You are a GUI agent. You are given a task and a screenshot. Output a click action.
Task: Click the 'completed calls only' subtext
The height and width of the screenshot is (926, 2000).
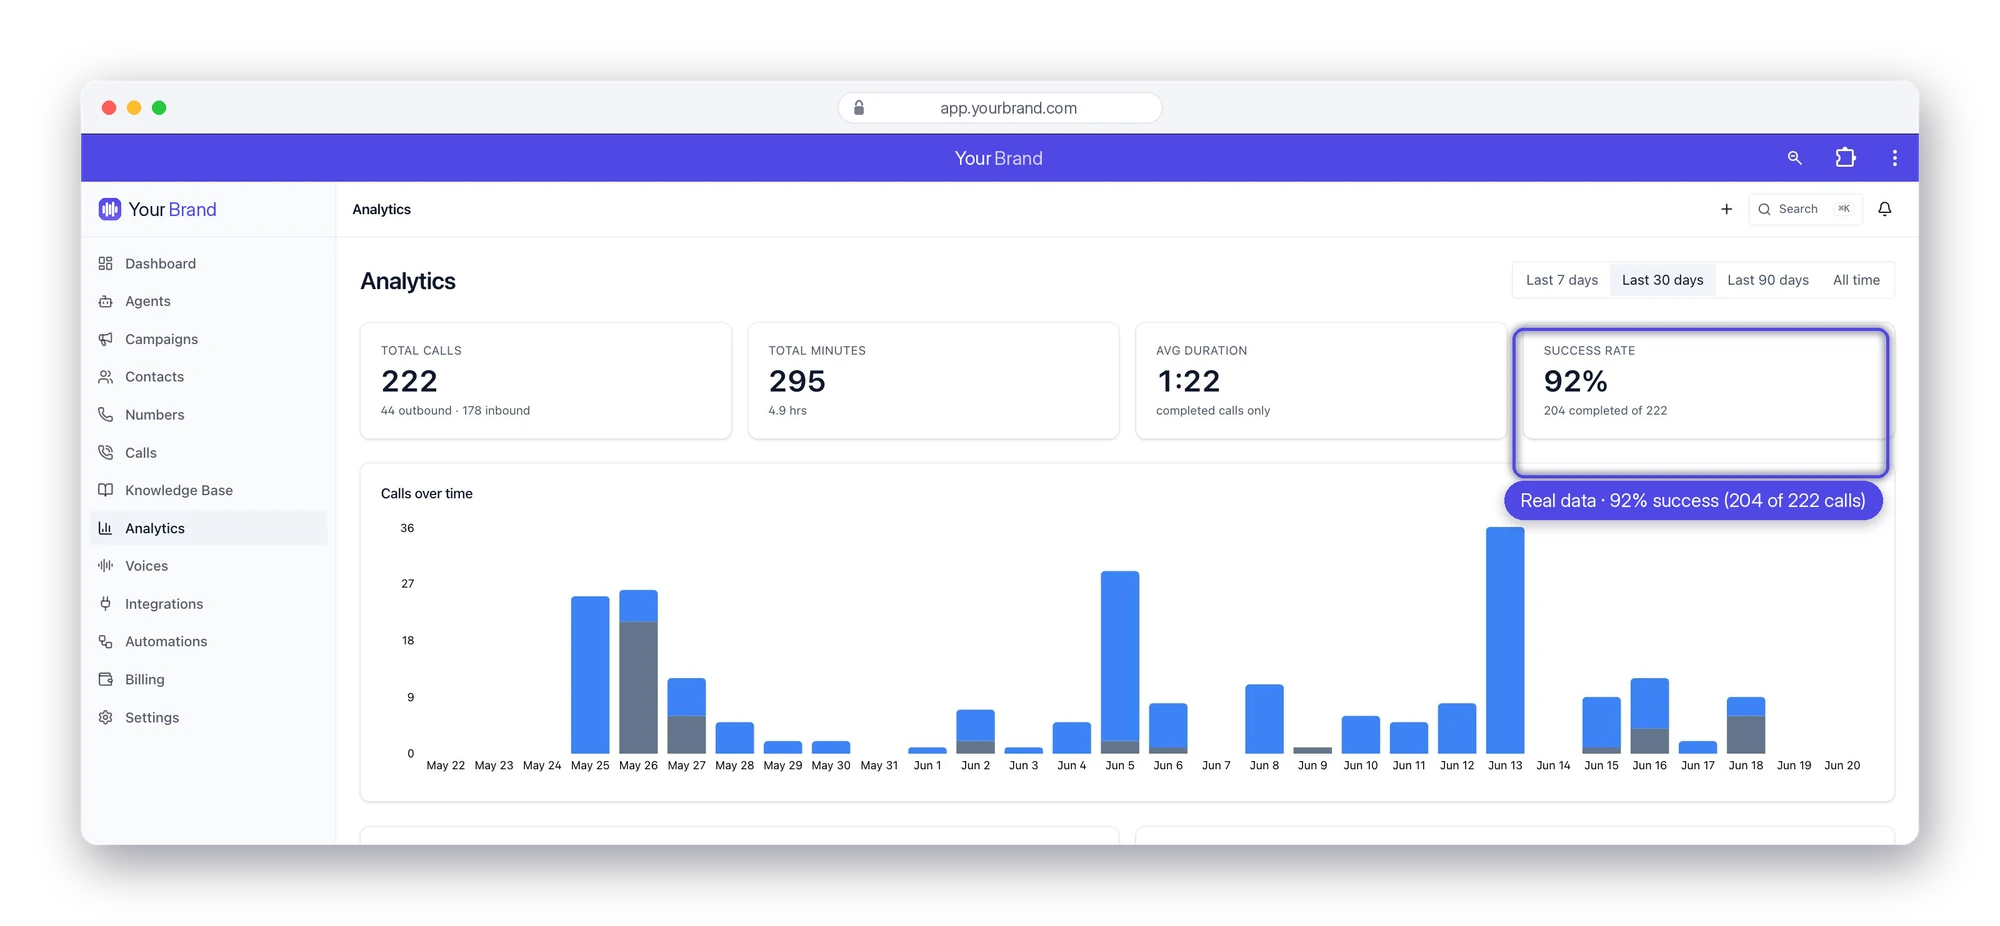coord(1213,411)
